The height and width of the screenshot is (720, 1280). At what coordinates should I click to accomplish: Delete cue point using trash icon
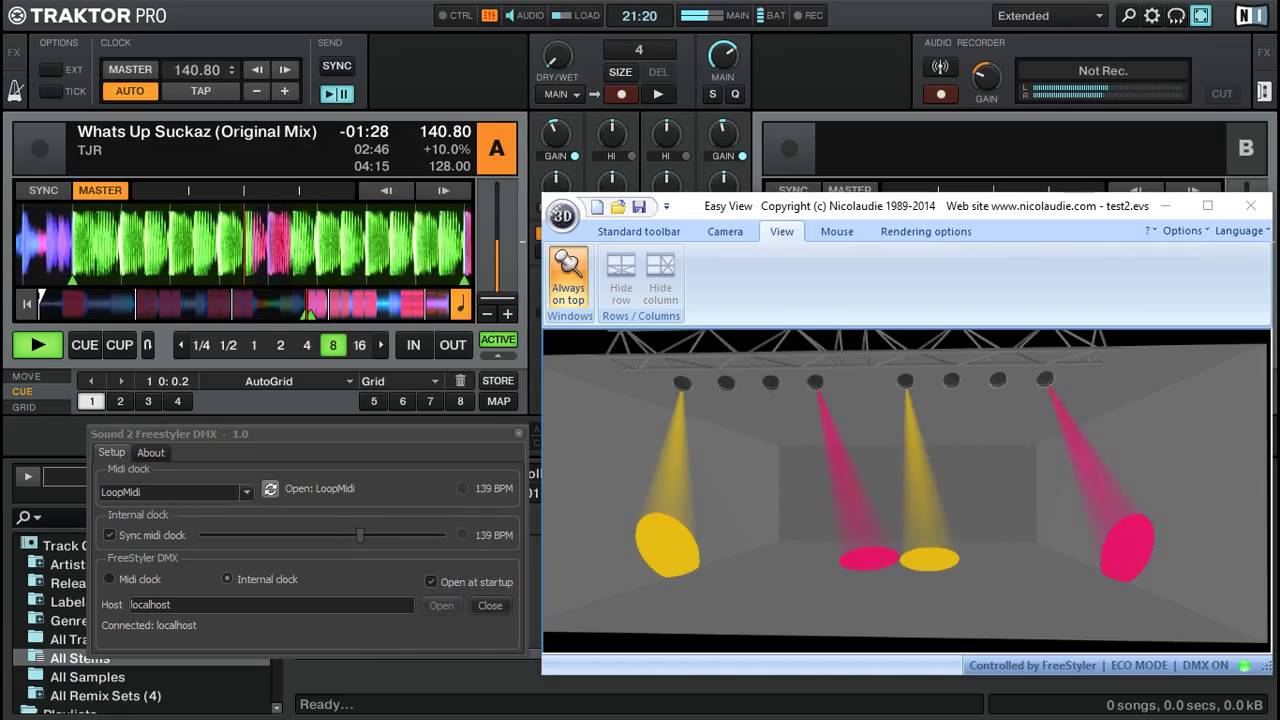460,381
